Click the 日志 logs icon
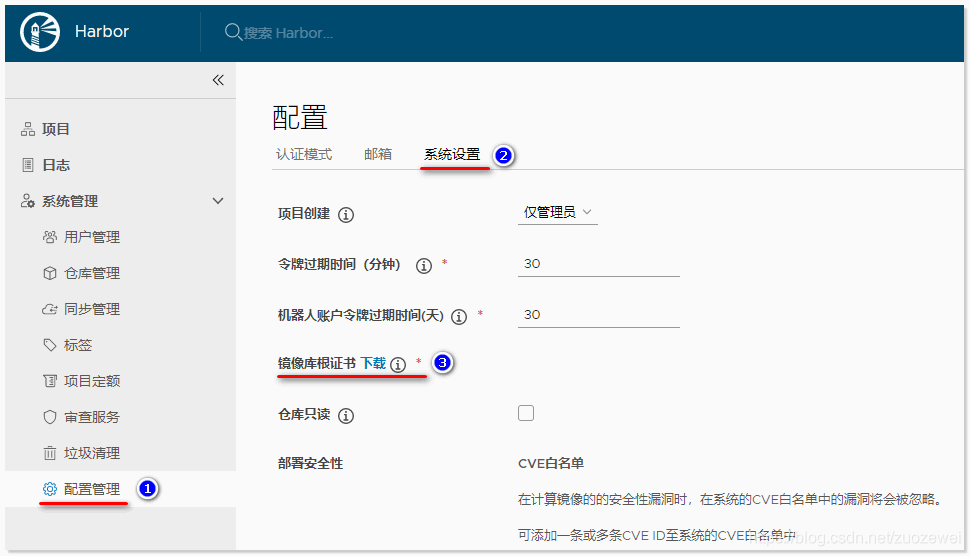Screen dimensions: 970x556 28,165
